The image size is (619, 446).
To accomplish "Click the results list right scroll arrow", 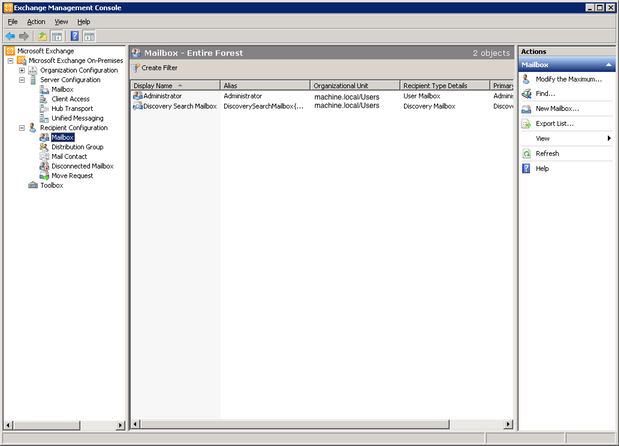I will [508, 424].
